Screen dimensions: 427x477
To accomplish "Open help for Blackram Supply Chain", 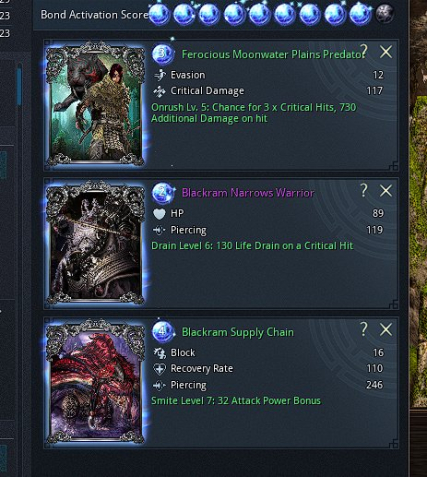I will [x=364, y=329].
